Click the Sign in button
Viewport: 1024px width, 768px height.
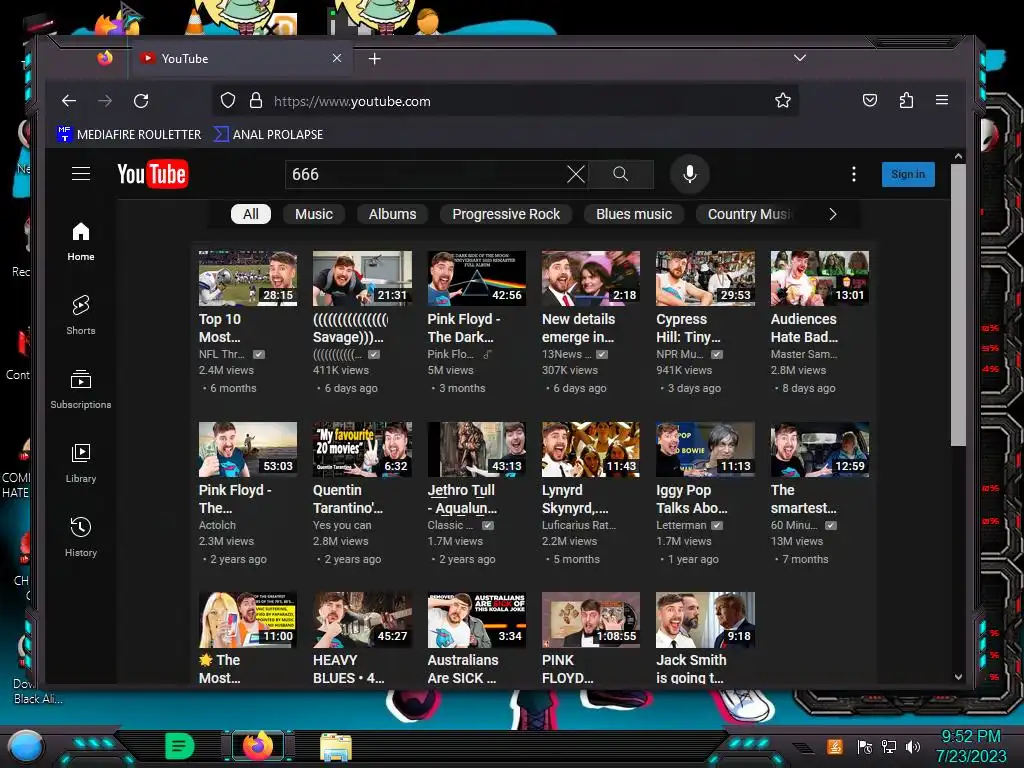908,174
